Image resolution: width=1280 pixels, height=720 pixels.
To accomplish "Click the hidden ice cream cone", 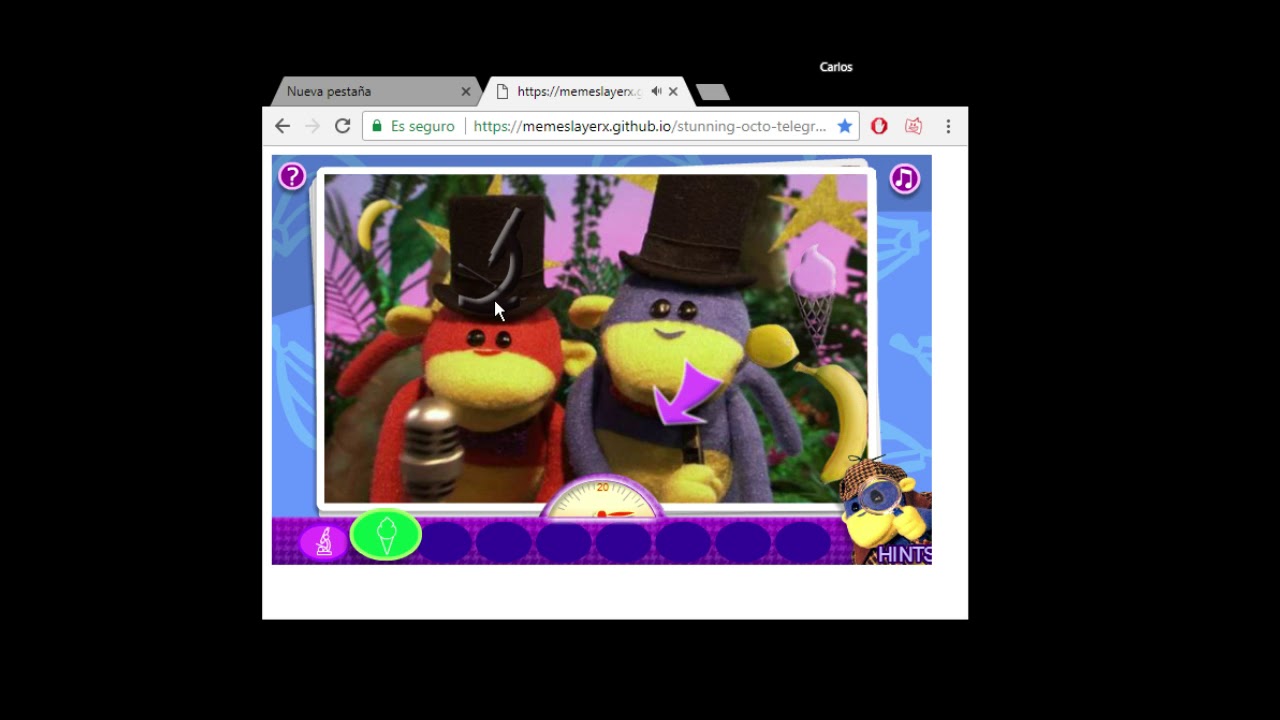I will [816, 295].
